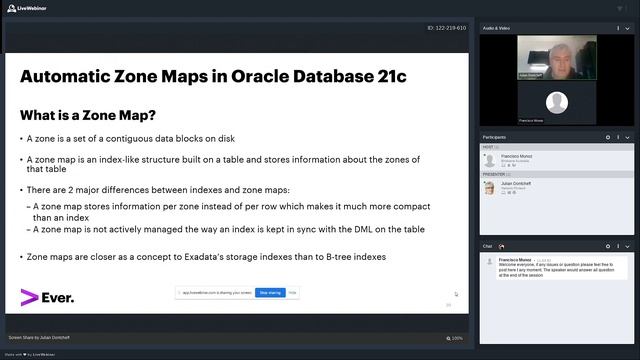640x360 pixels.
Task: Click the 'What is a Zone Map?' heading
Action: (88, 115)
